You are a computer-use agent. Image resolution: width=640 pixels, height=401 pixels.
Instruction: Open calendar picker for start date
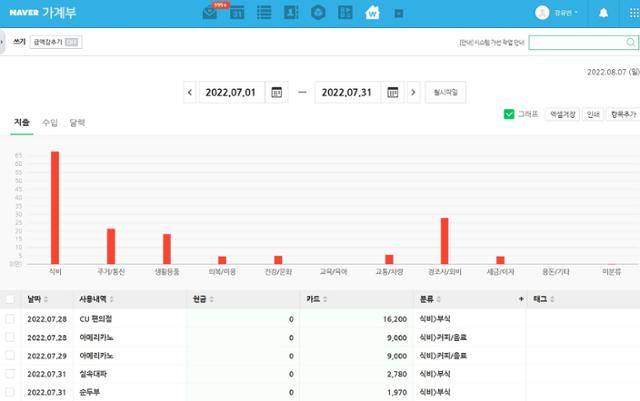277,92
